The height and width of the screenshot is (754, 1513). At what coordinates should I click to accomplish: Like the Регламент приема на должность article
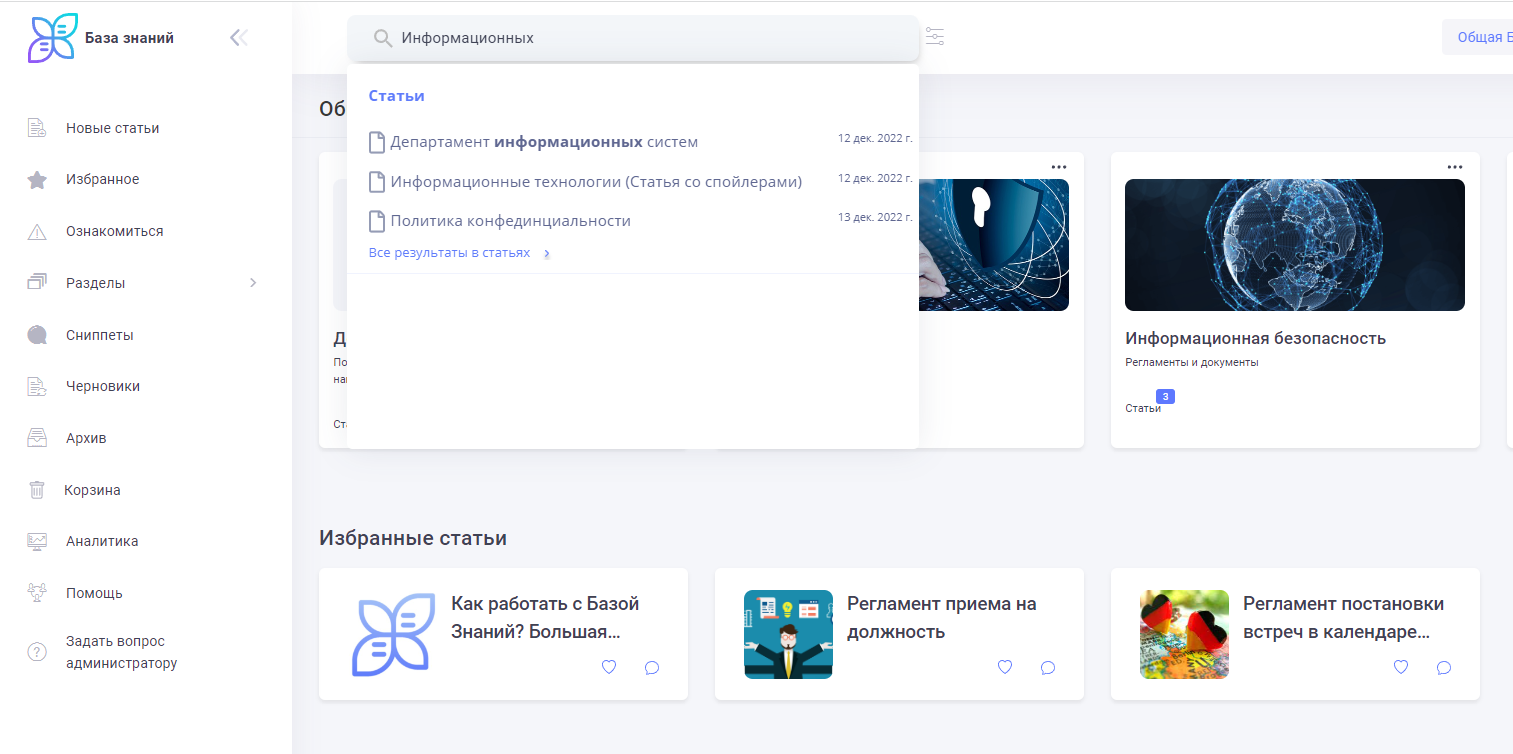click(1005, 667)
